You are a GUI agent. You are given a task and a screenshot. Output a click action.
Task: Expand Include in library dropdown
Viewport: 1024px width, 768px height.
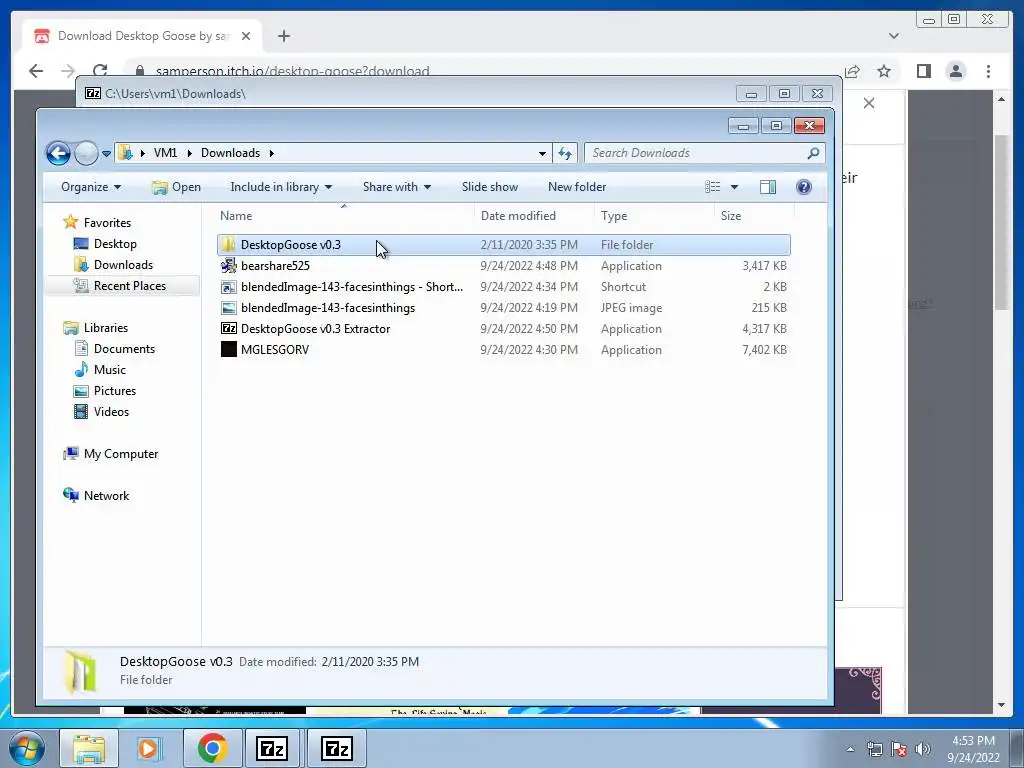(281, 187)
